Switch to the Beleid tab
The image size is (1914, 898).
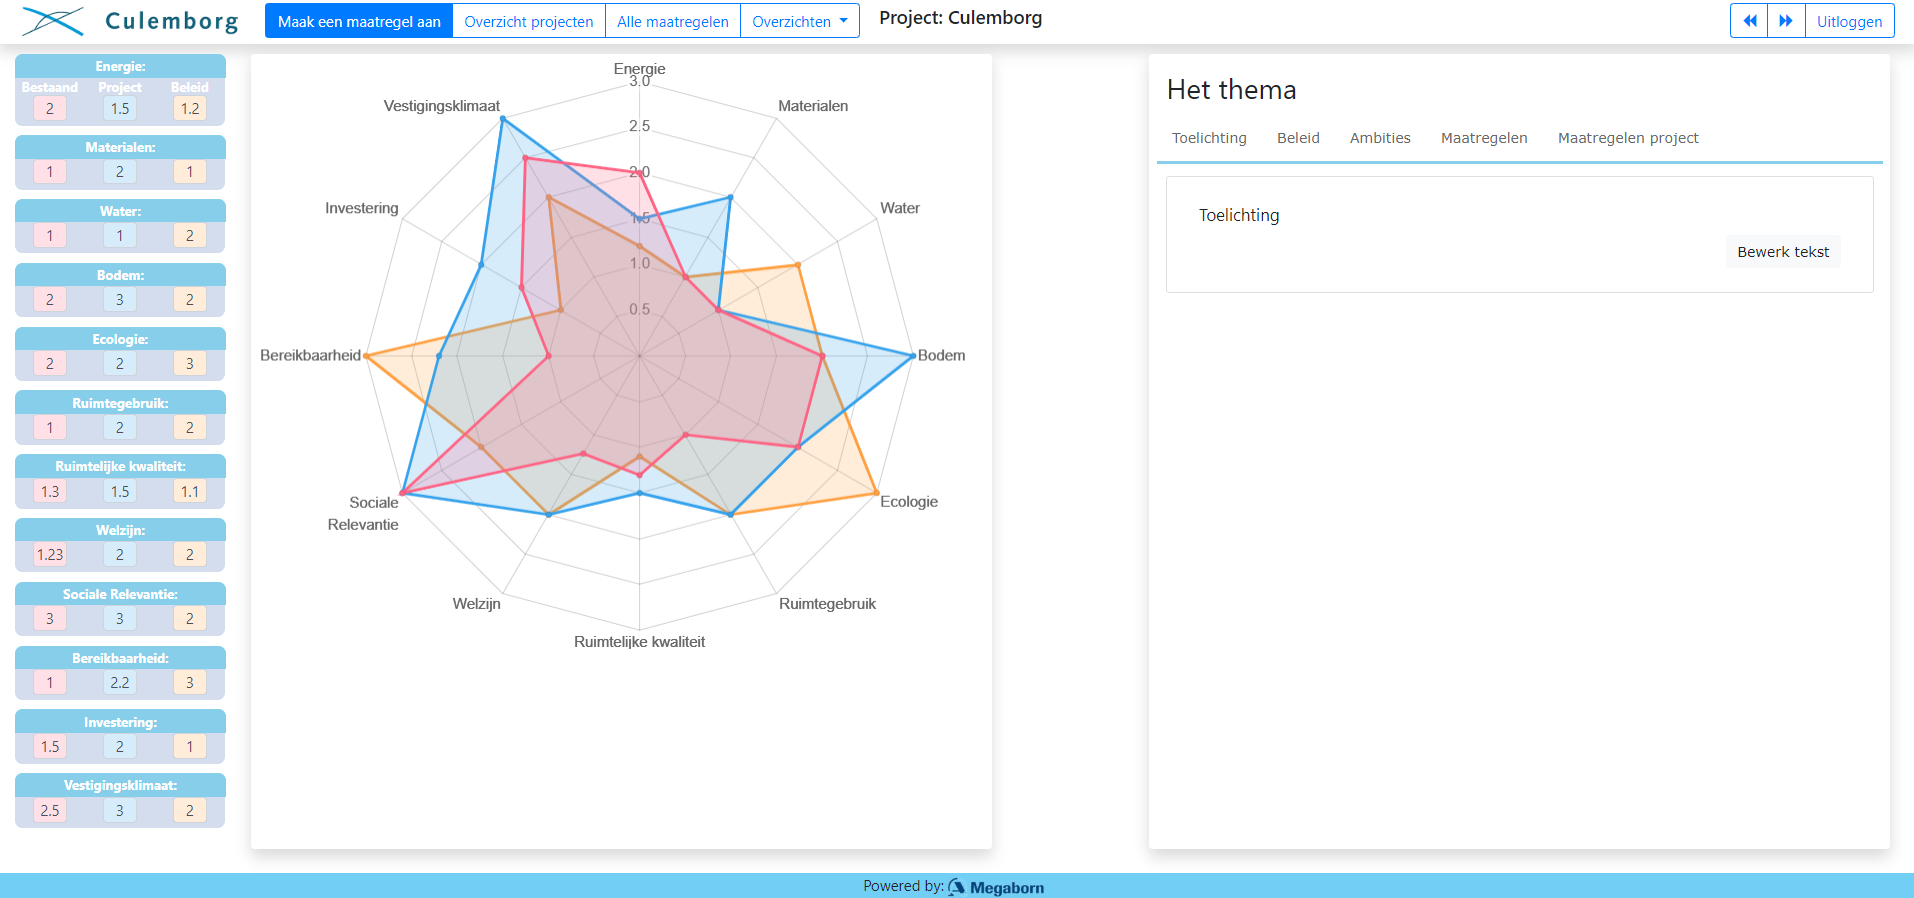click(1298, 138)
